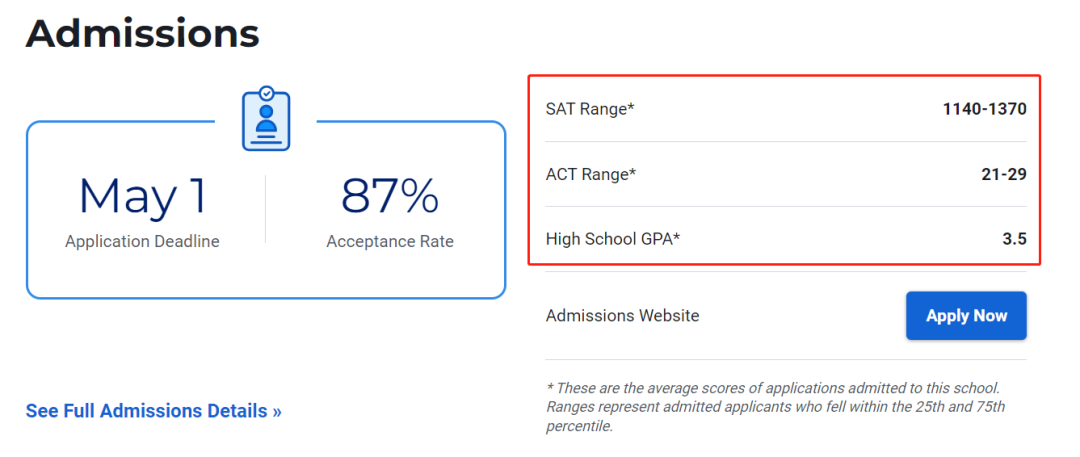Click the Admissions heading
Viewport: 1080px width, 457px height.
pos(143,32)
